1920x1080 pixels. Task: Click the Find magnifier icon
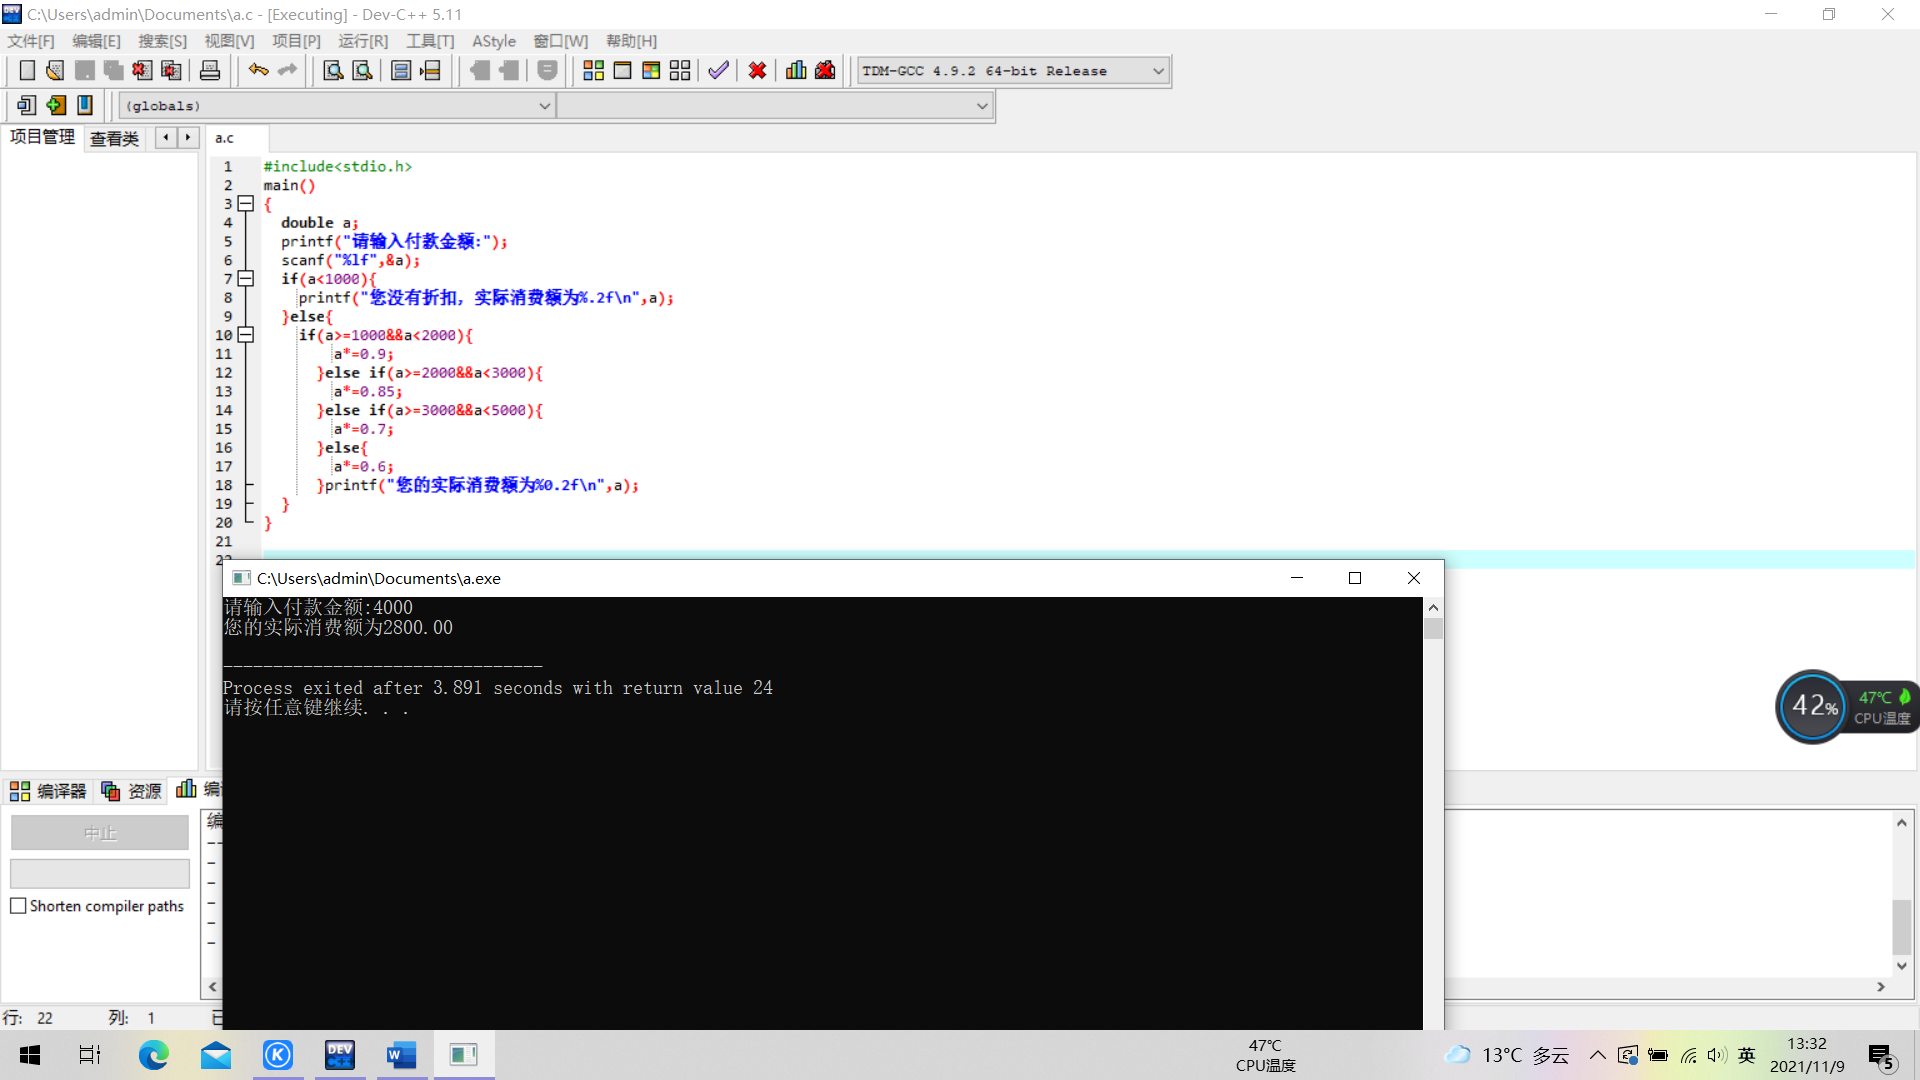(x=333, y=71)
